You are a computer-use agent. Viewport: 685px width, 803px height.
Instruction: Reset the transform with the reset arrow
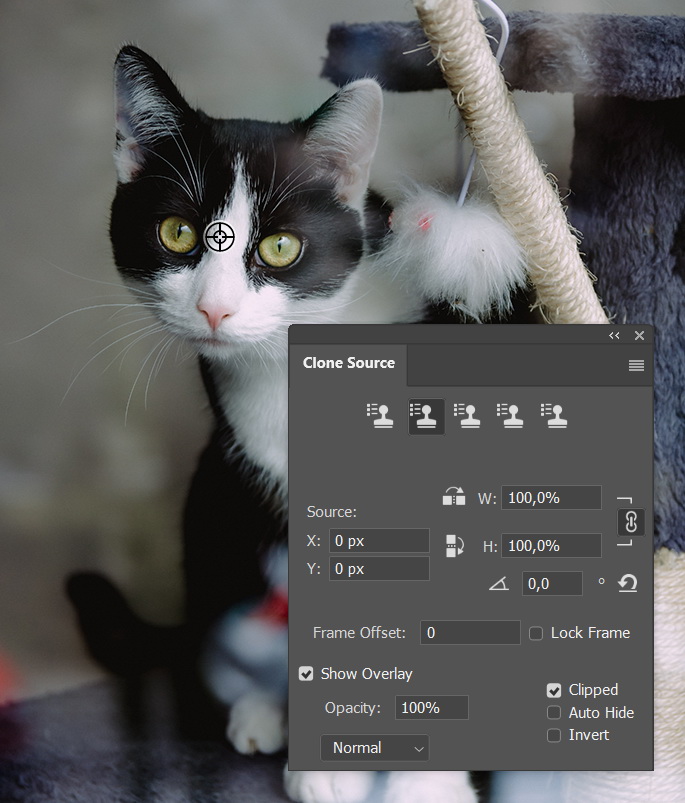628,583
